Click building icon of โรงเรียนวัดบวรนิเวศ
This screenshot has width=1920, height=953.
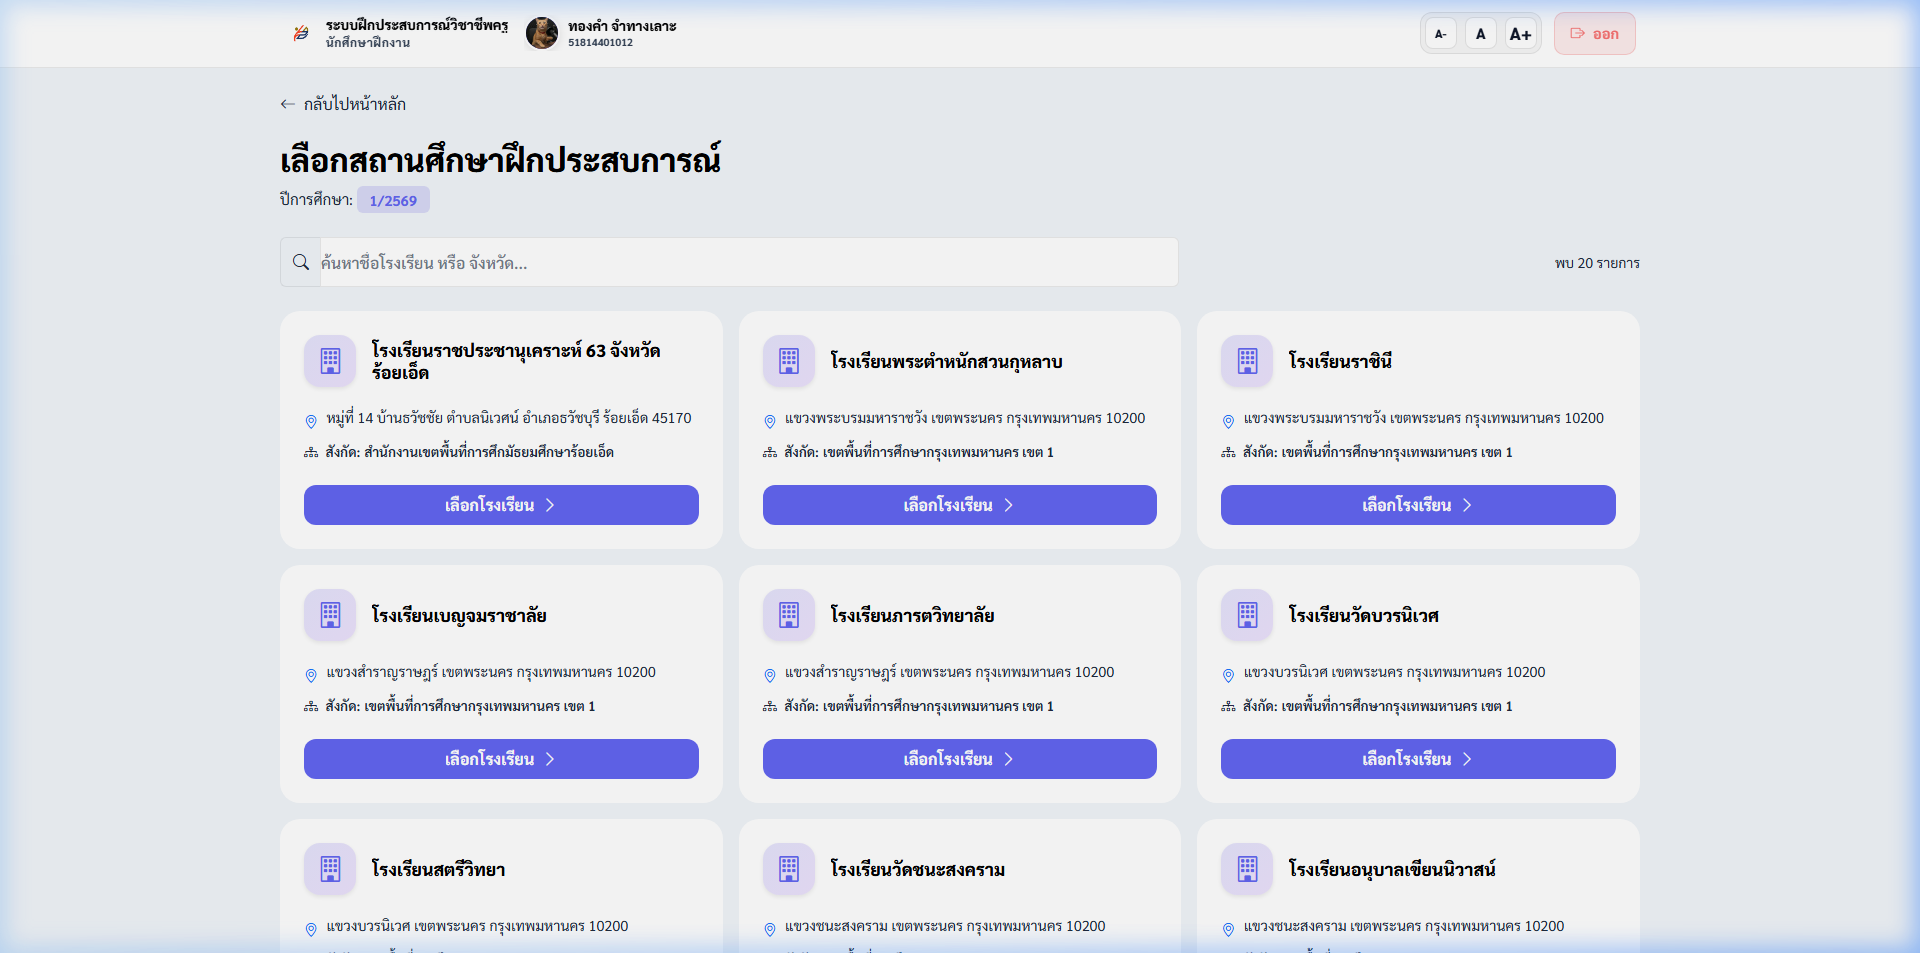pos(1247,615)
